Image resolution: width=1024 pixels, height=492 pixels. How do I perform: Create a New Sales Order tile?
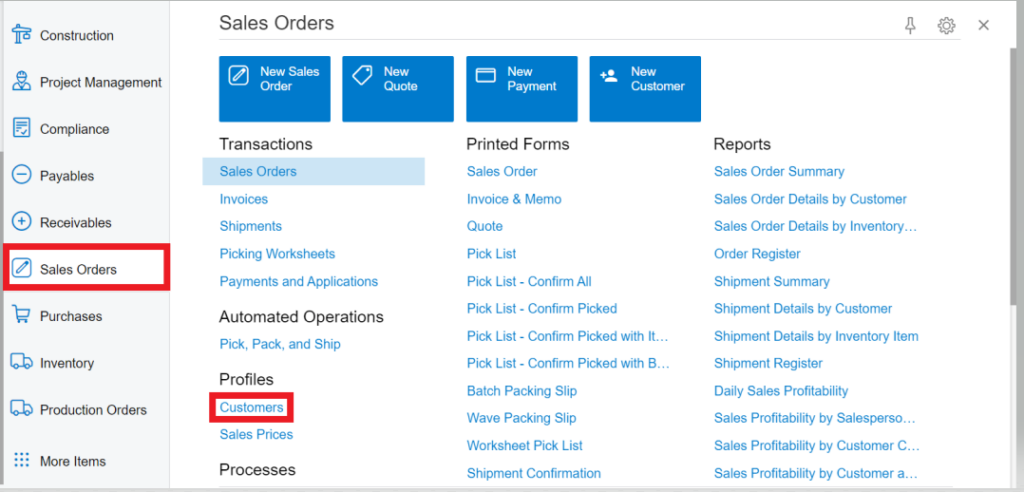click(x=274, y=89)
